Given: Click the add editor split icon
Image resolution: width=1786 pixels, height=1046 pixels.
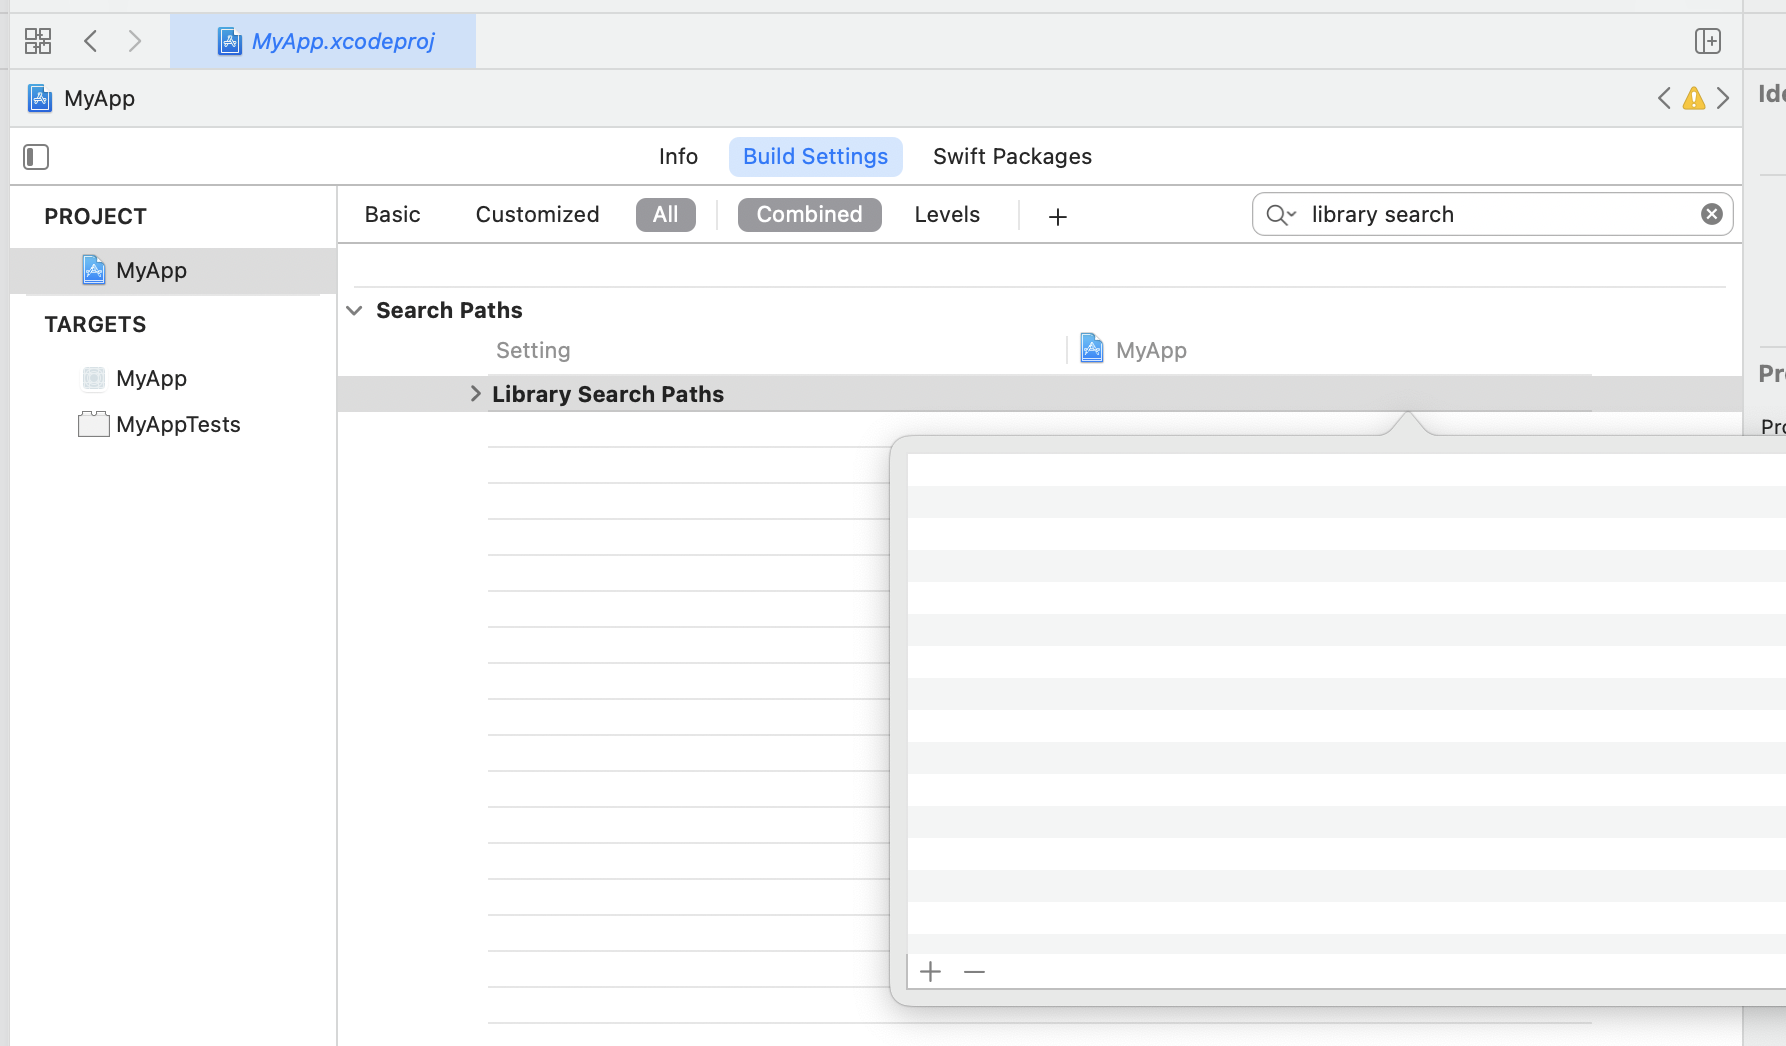Looking at the screenshot, I should coord(1708,41).
